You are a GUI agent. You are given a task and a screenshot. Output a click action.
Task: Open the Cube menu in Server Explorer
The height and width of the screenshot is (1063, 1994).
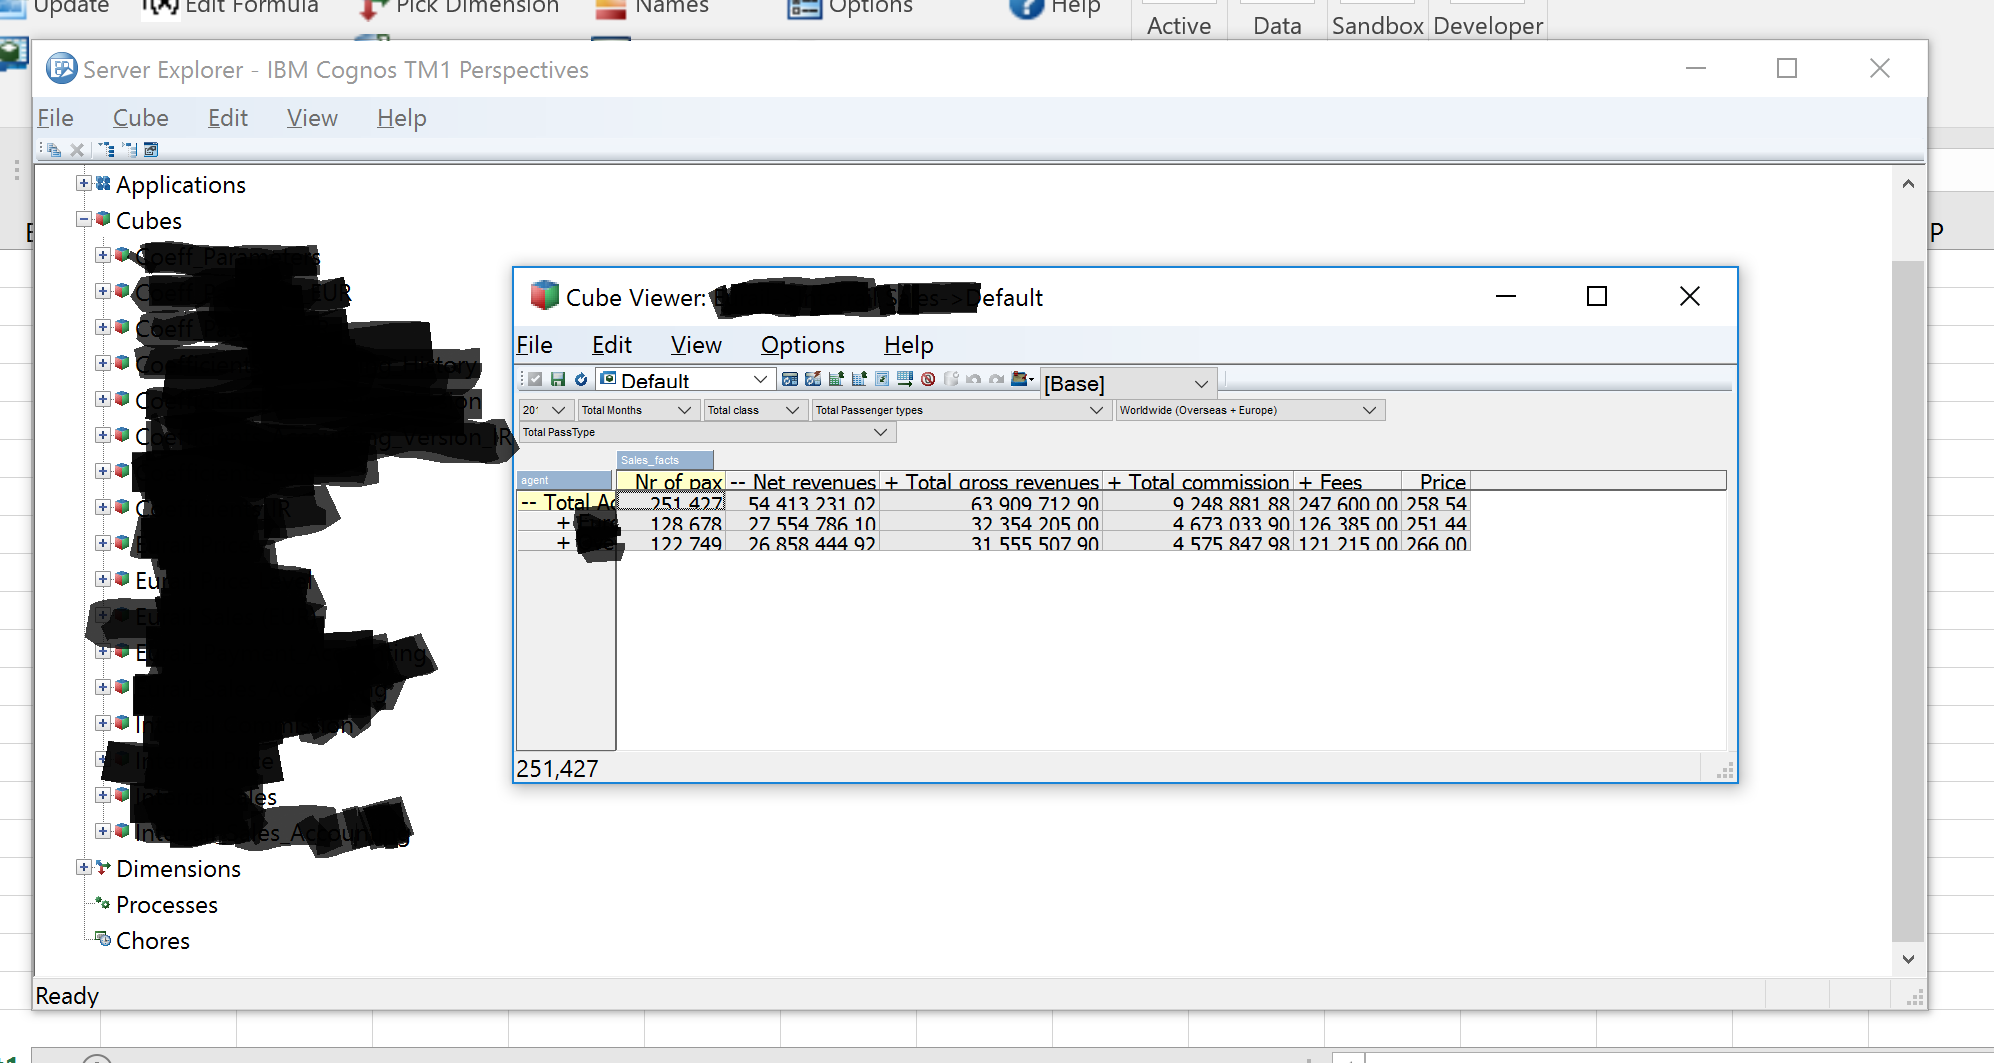[x=140, y=118]
